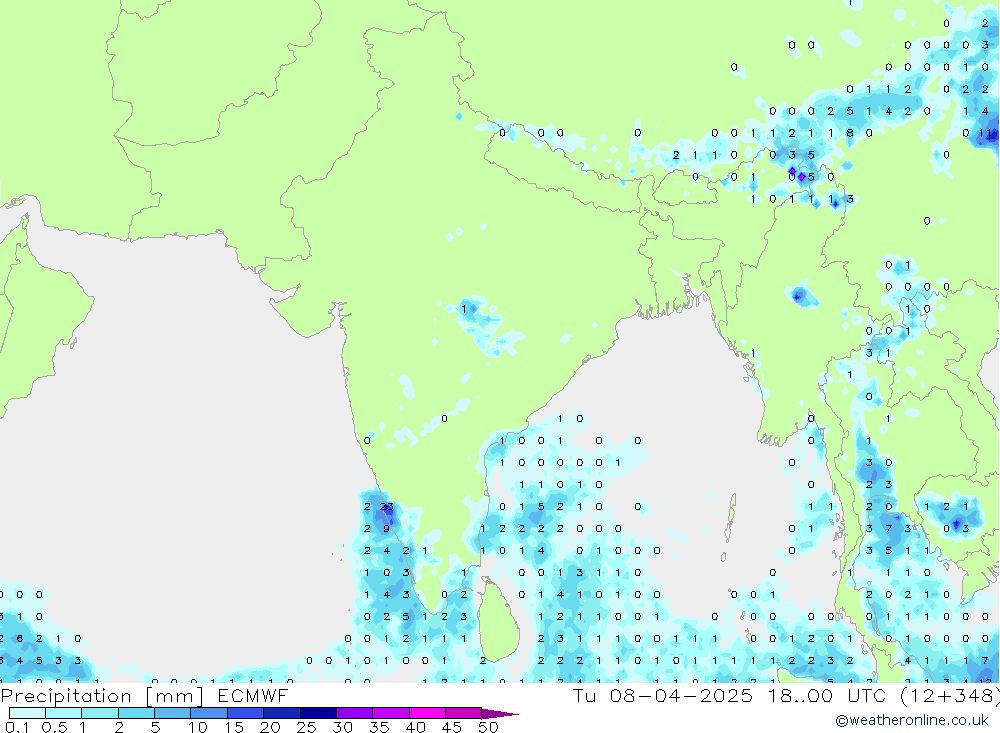1000x733 pixels.
Task: Click the '25' legend scale label
Action: point(306,727)
